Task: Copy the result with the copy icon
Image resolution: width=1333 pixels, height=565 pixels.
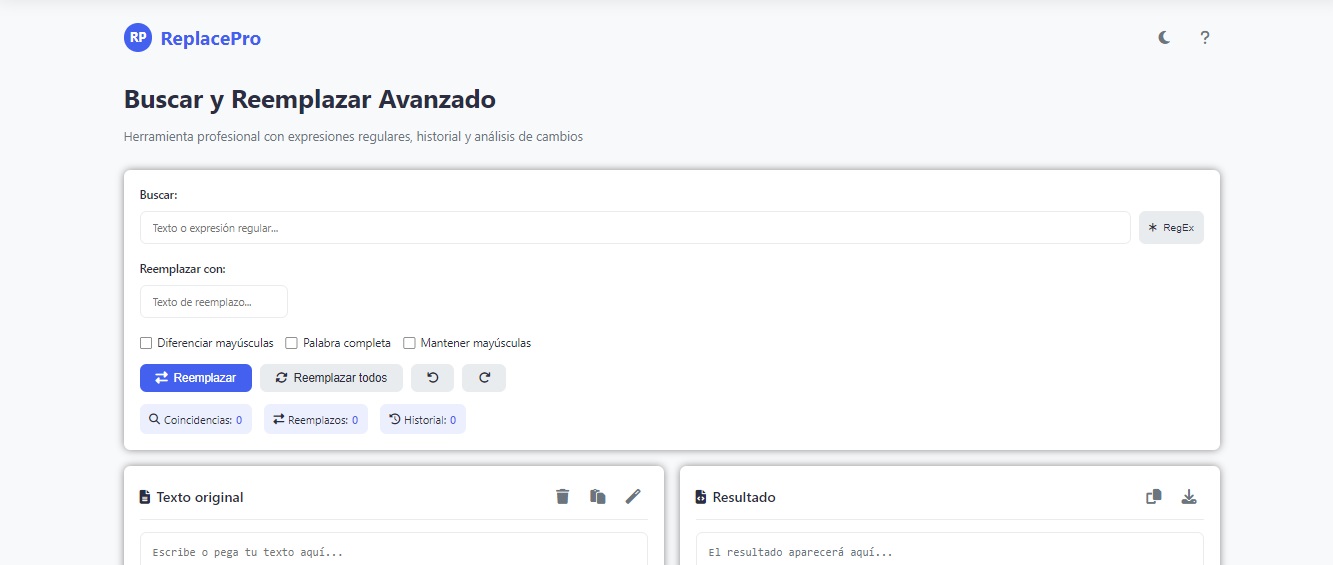Action: (x=1154, y=496)
